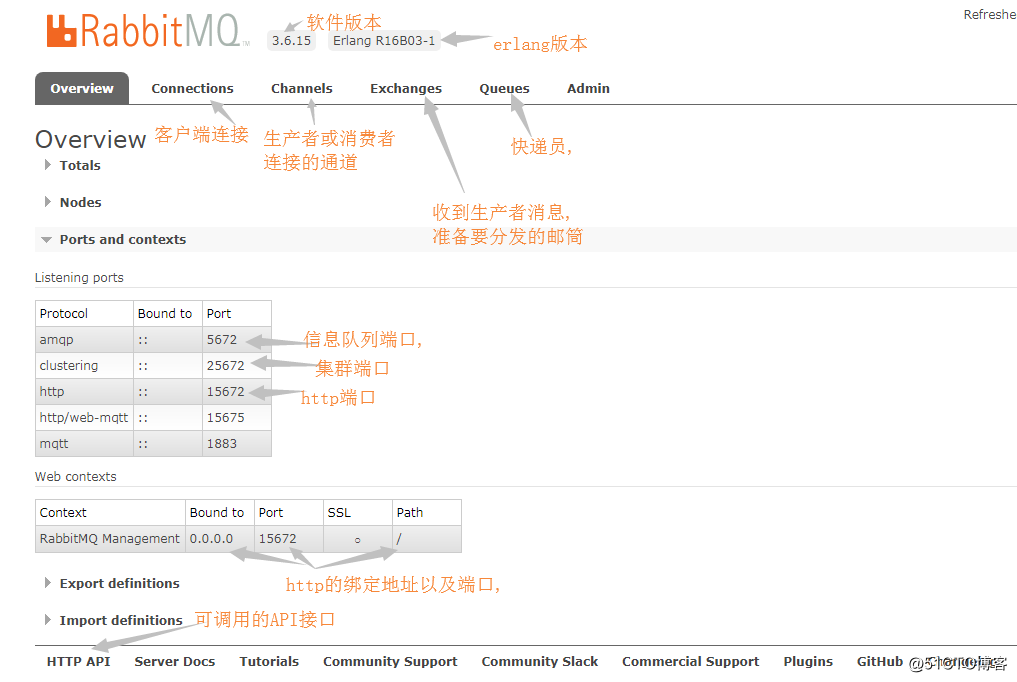Open the Server Docs link
The height and width of the screenshot is (682, 1017).
174,661
